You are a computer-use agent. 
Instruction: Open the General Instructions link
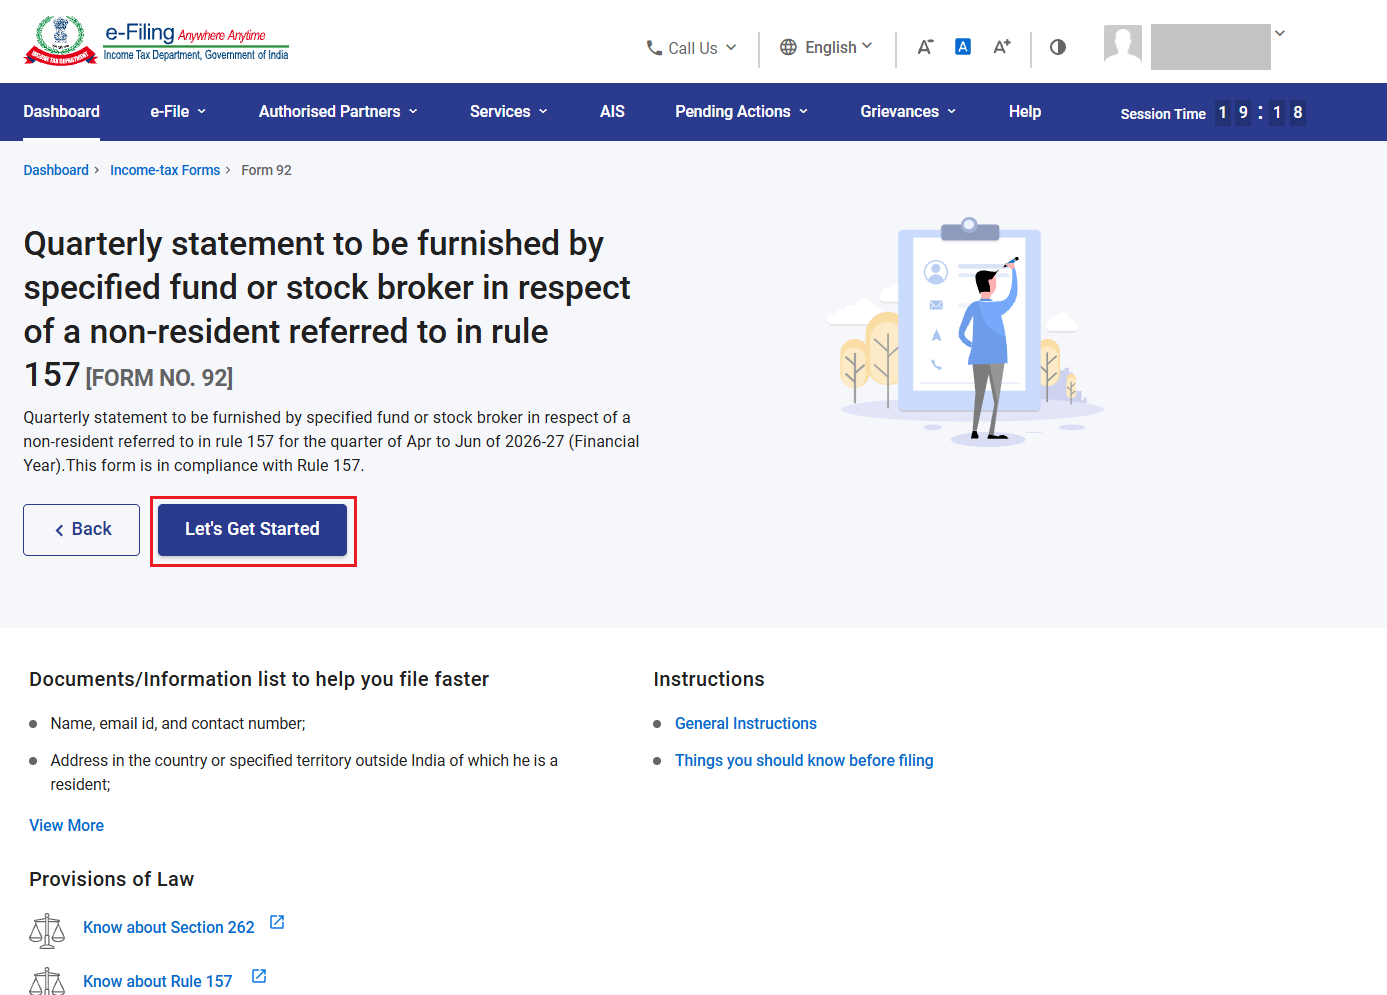746,723
